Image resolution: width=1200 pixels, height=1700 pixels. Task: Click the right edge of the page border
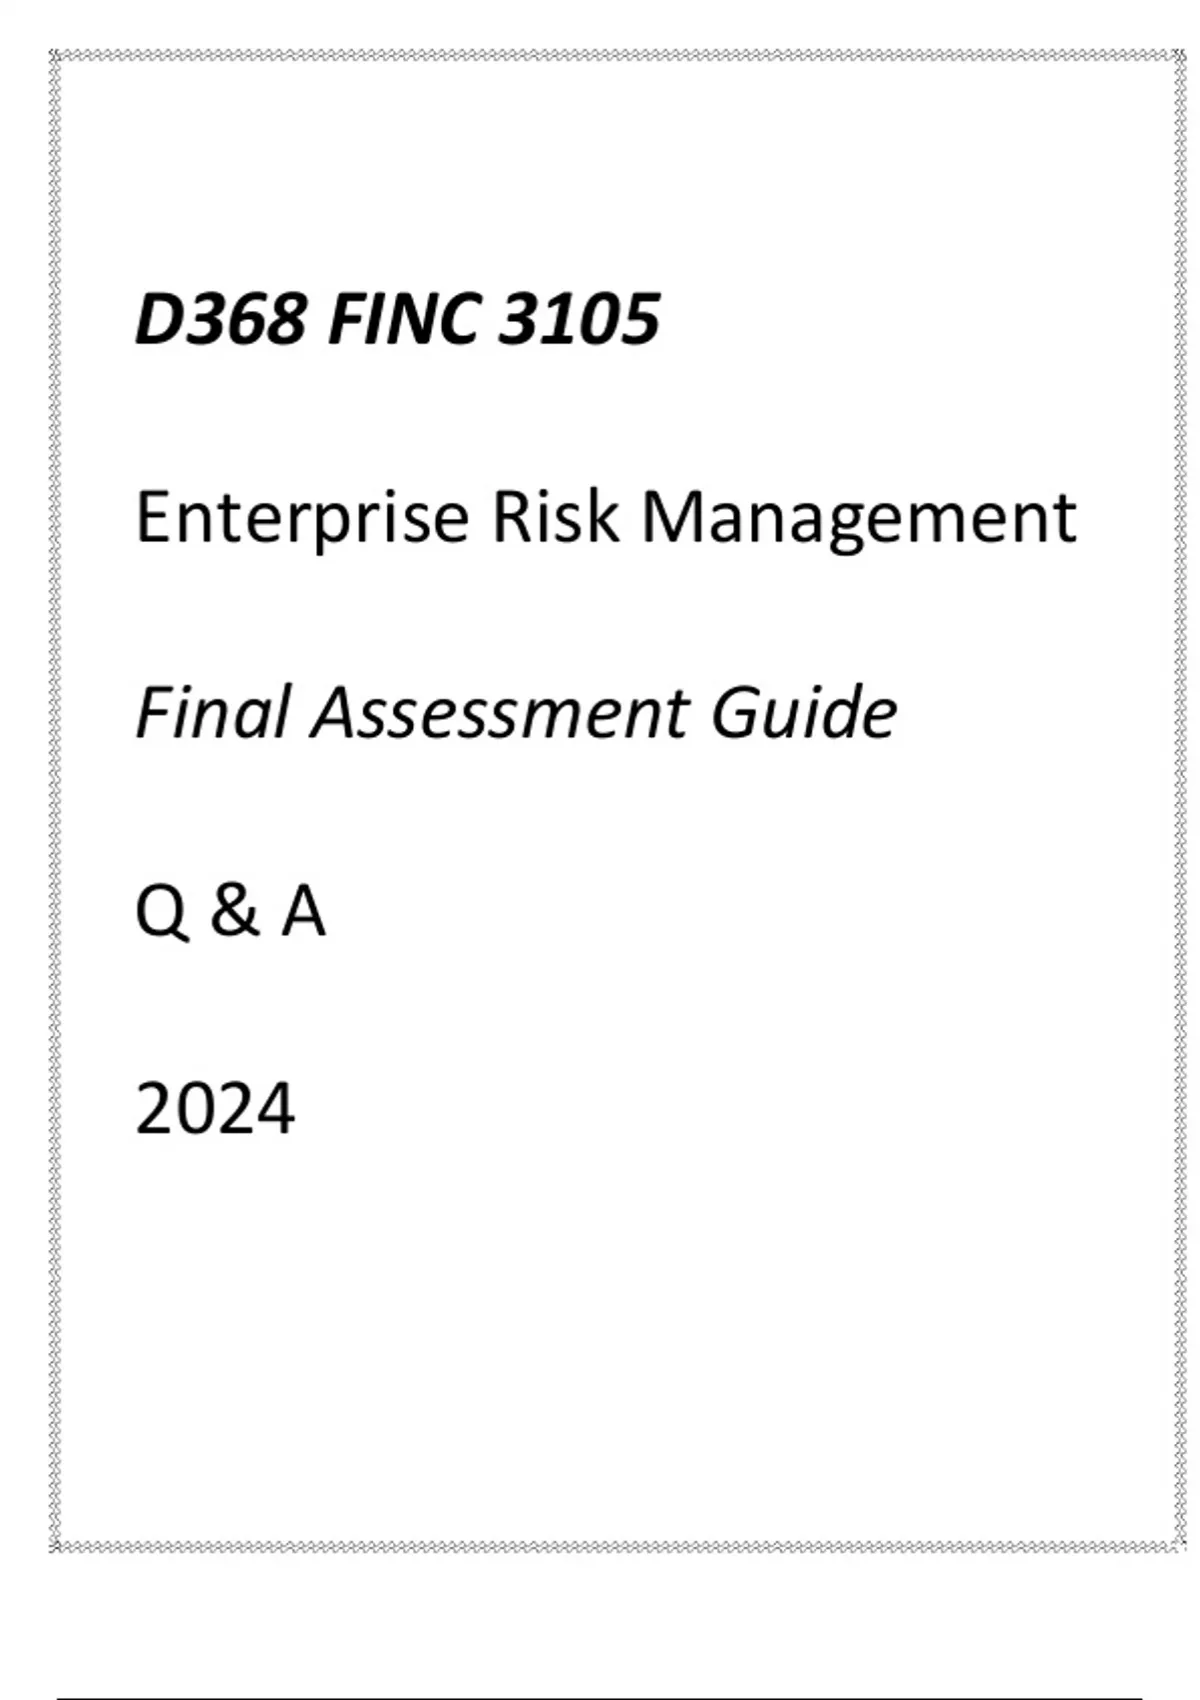[x=1177, y=800]
